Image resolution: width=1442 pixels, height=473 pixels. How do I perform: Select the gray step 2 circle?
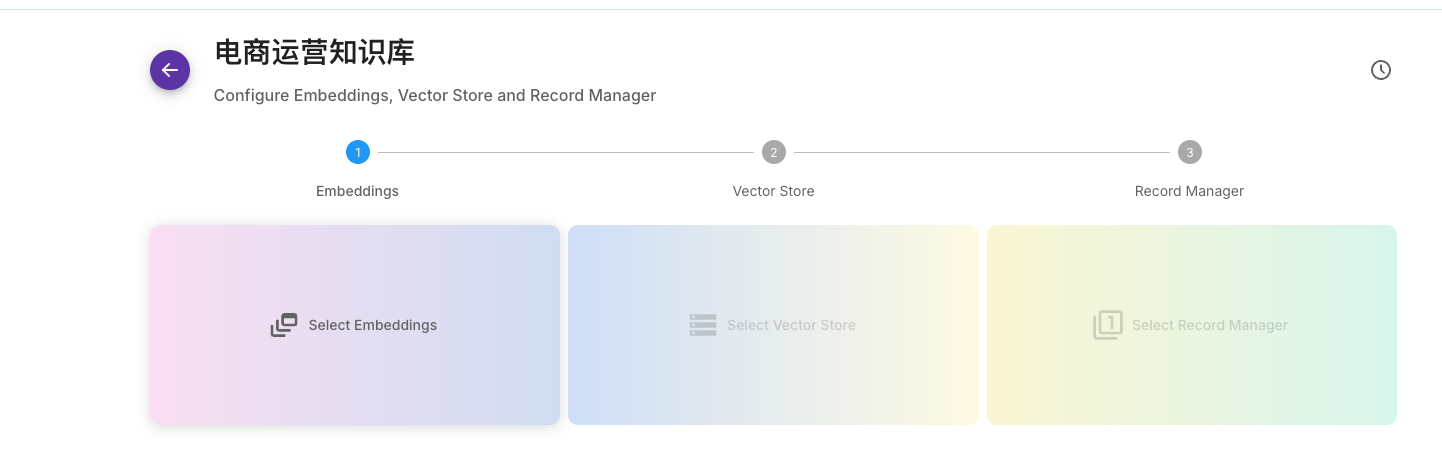773,152
